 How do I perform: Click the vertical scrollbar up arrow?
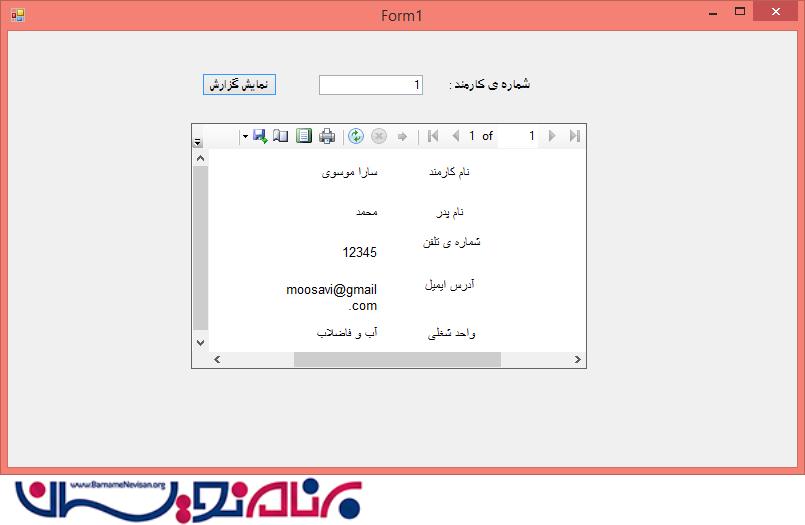pos(201,158)
